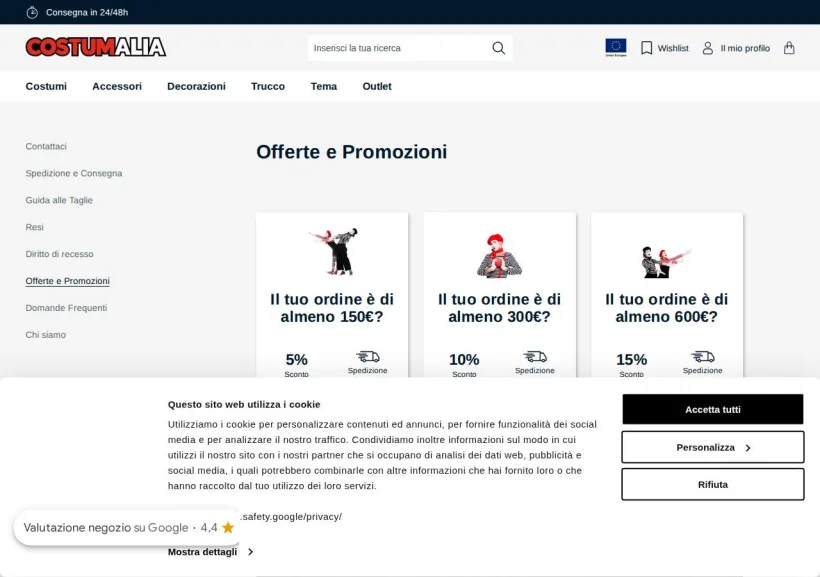Click the Costumalia logo
Image resolution: width=820 pixels, height=577 pixels.
tap(96, 47)
